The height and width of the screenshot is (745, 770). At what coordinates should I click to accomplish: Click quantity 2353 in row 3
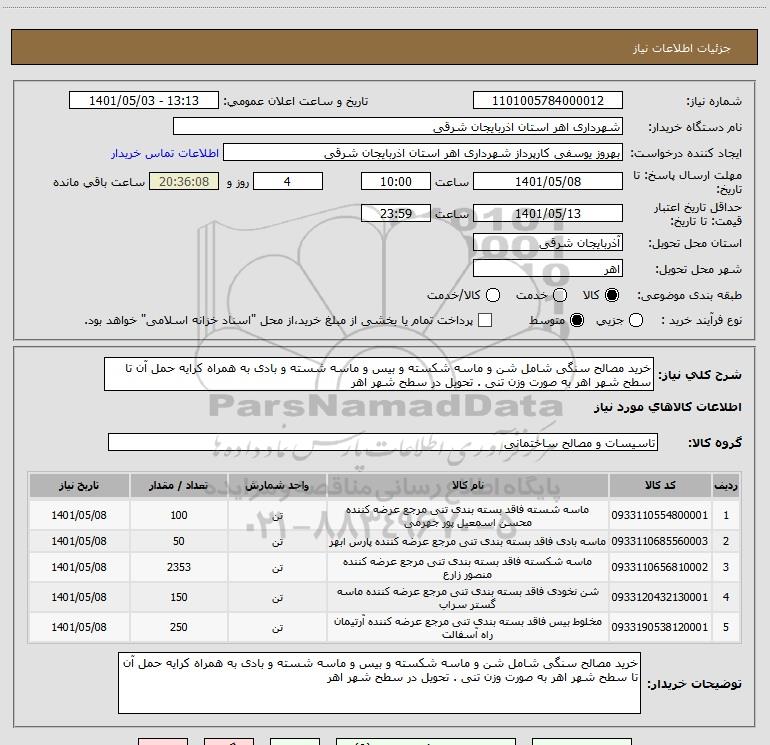pyautogui.click(x=179, y=567)
